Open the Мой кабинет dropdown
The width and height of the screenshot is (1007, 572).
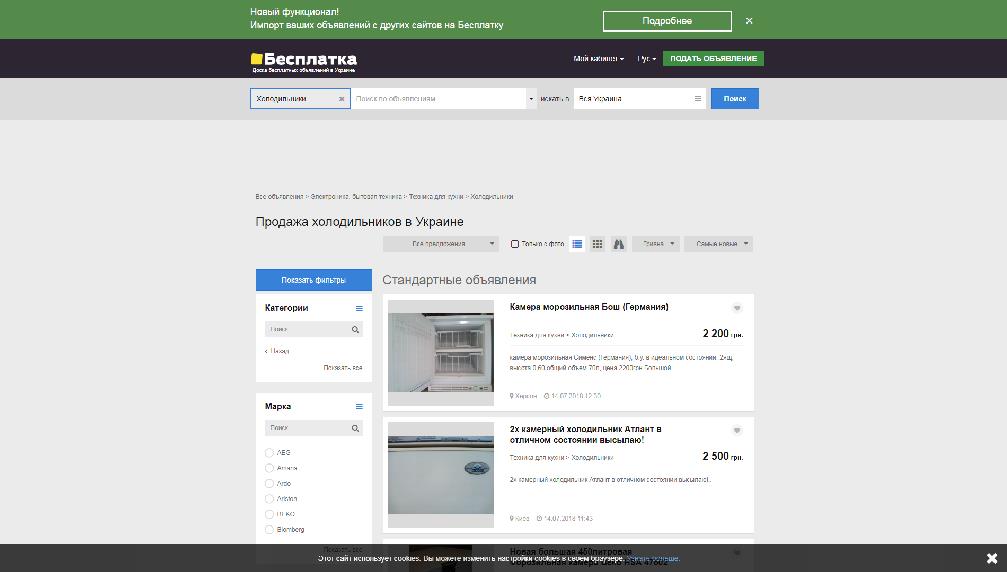599,58
